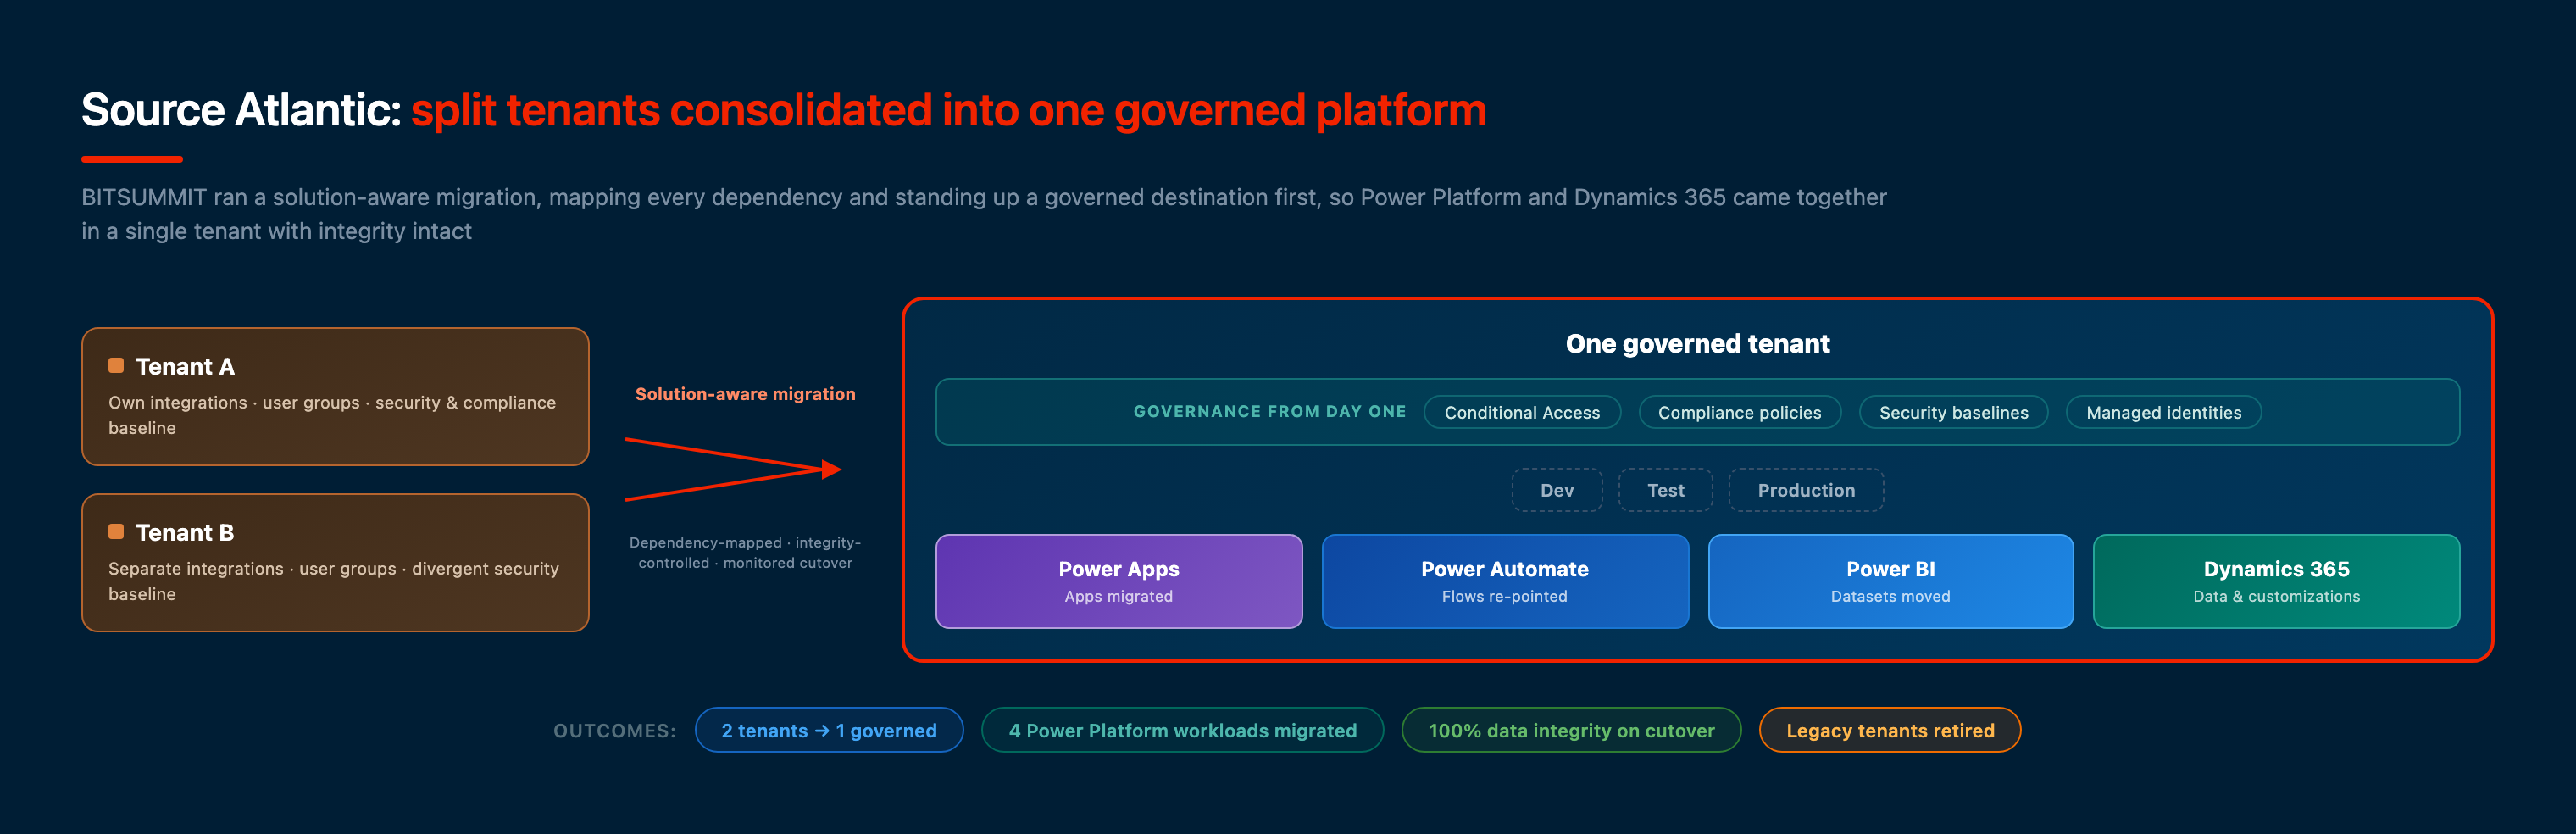Open the Power BI card
The width and height of the screenshot is (2576, 834).
coord(1890,581)
